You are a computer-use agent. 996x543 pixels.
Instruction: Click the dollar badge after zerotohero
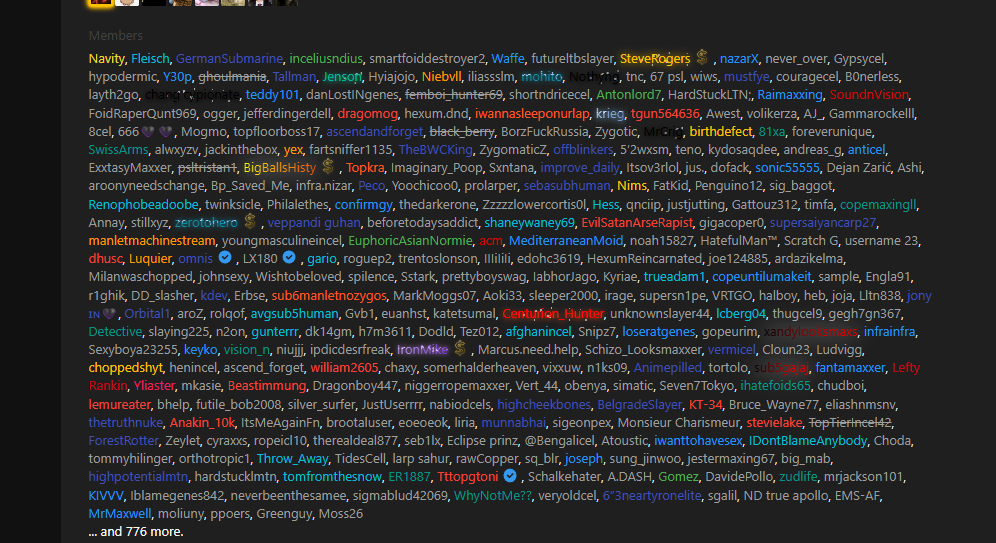pyautogui.click(x=250, y=221)
